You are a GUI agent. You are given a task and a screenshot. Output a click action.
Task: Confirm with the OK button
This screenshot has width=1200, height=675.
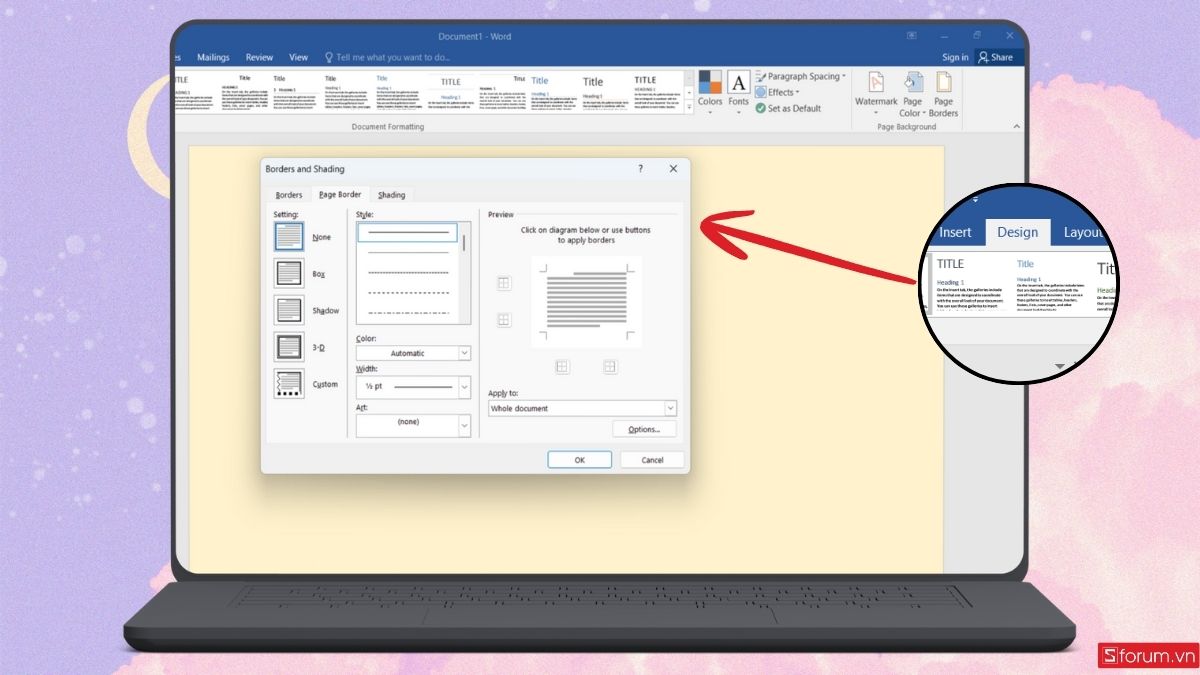(x=579, y=460)
